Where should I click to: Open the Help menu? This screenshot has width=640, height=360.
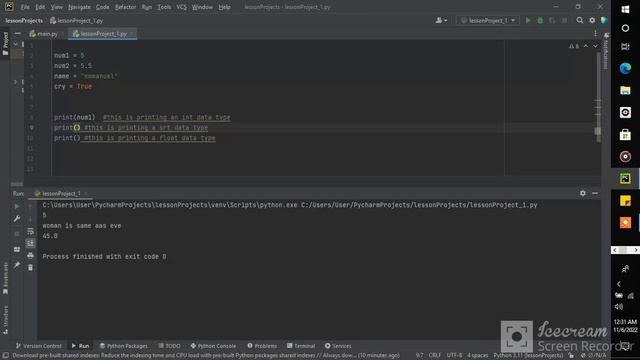click(224, 7)
